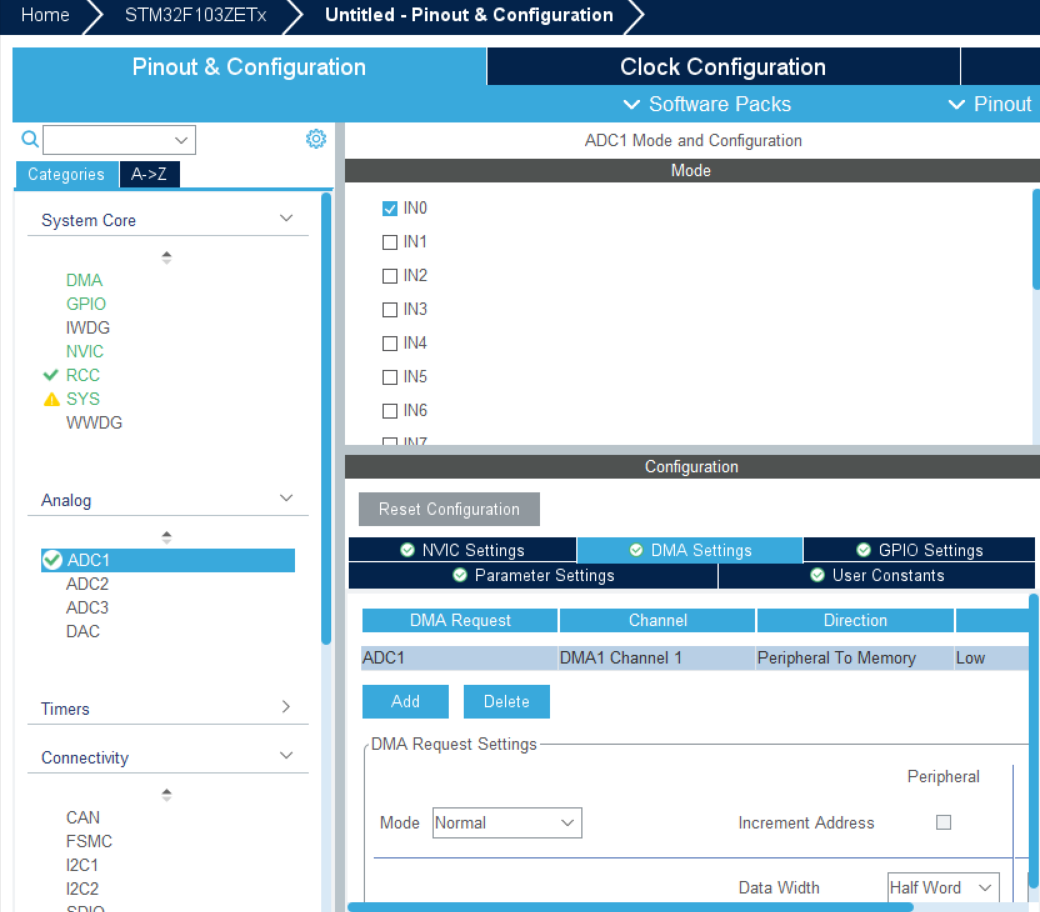The image size is (1040, 912).
Task: Open the search combo box dropdown
Action: tap(181, 140)
